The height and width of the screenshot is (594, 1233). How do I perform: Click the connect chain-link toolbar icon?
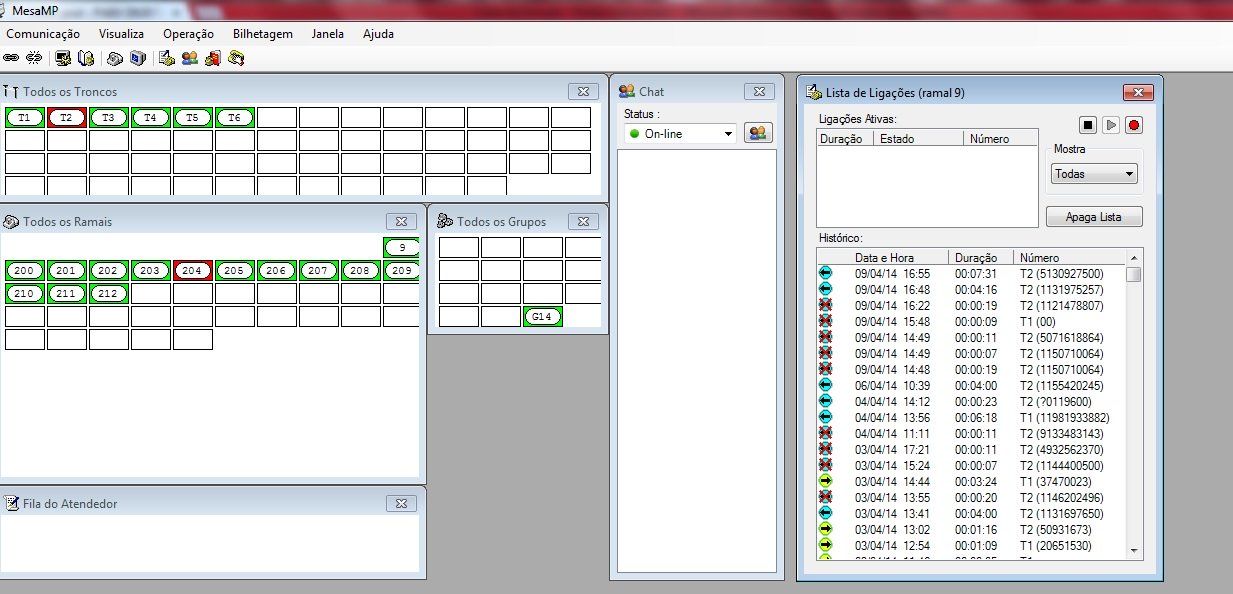pos(10,58)
